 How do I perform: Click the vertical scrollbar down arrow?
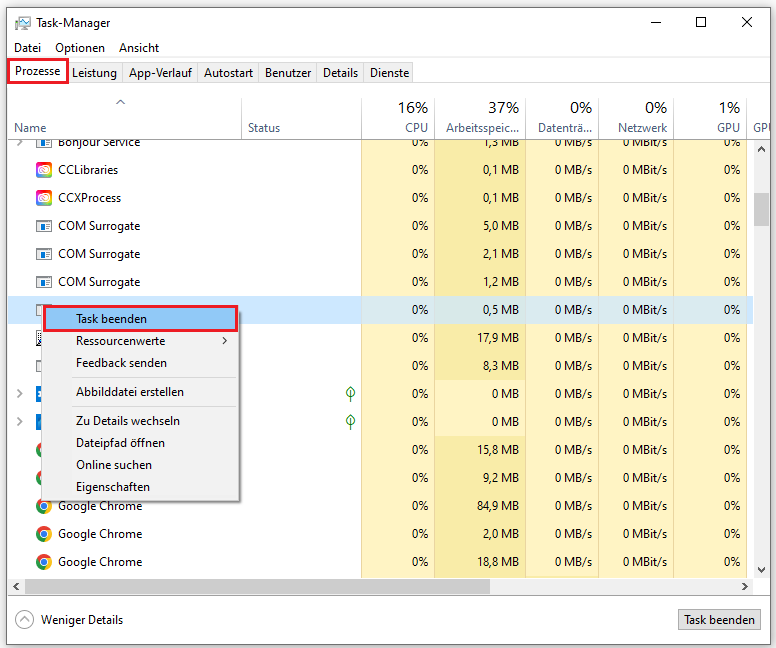[x=761, y=570]
